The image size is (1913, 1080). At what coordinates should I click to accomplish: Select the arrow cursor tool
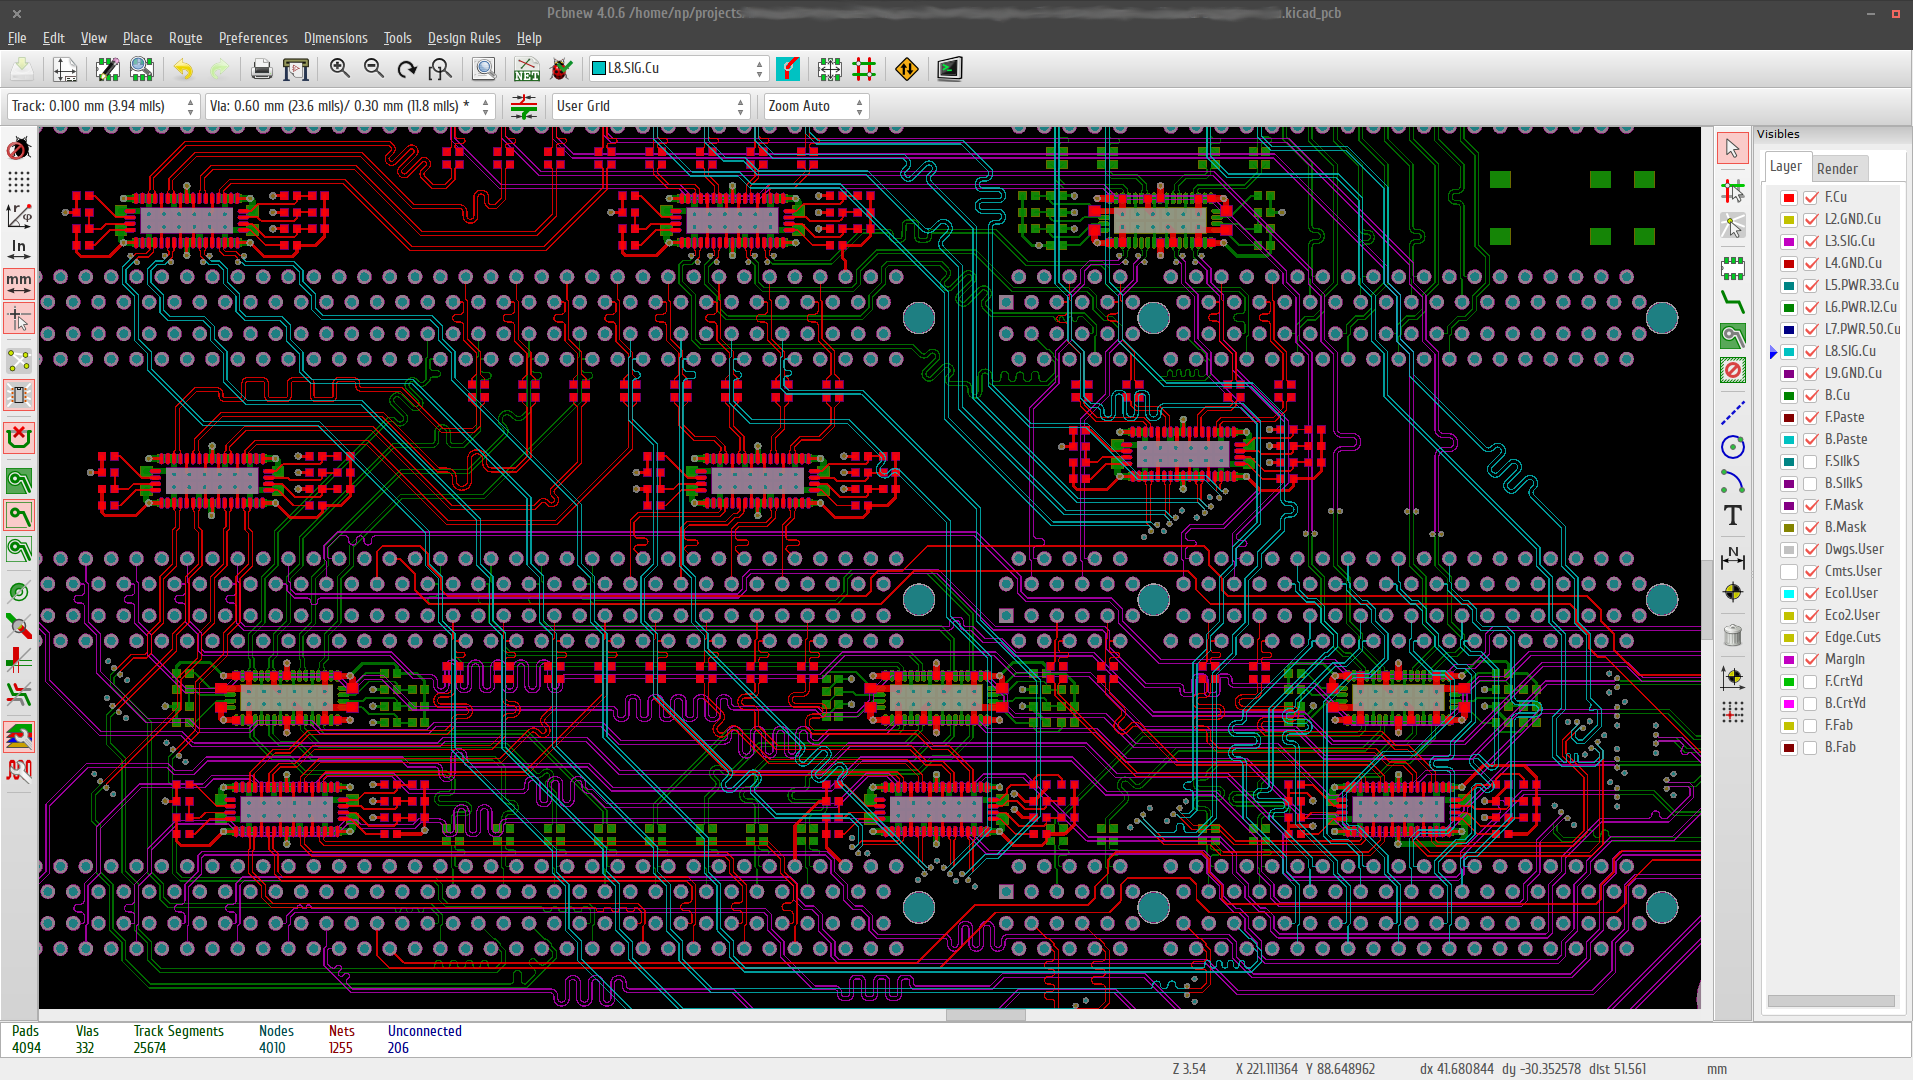point(1733,149)
